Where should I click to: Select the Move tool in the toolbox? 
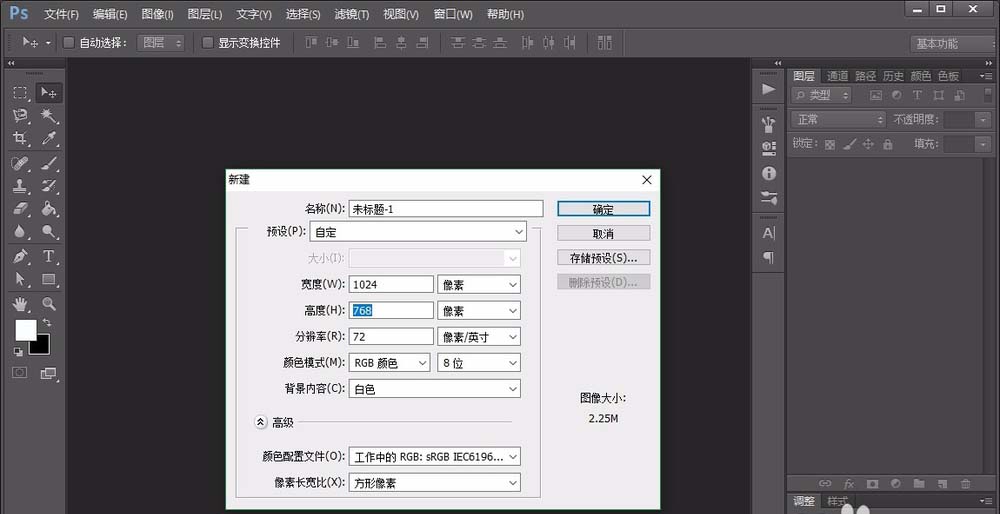tap(48, 93)
